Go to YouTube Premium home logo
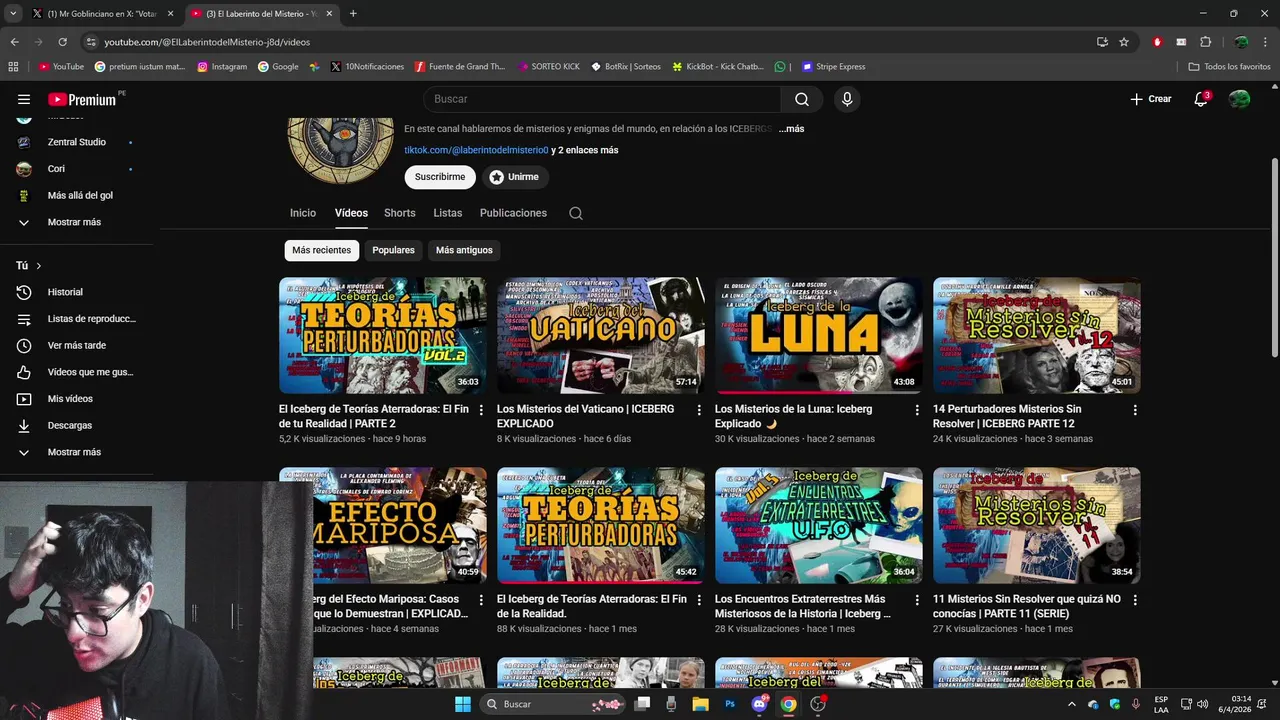The width and height of the screenshot is (1280, 720). coord(82,99)
